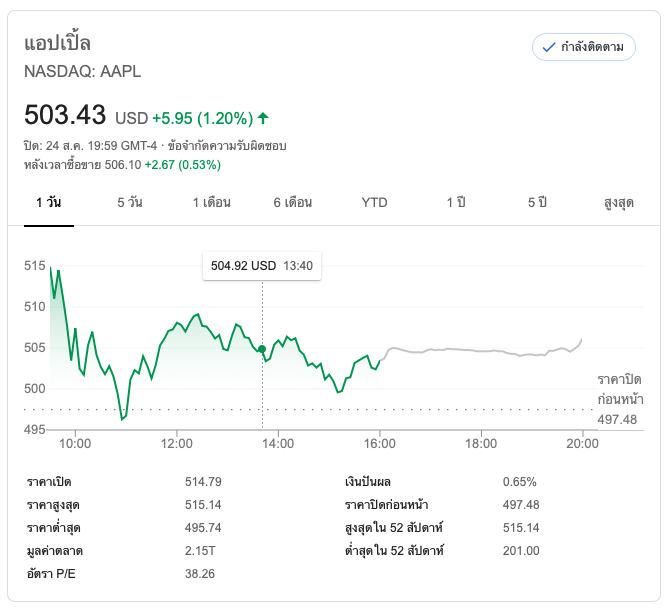Click the 504.92 USD chart tooltip
Viewport: 667px width, 608px height.
261,266
